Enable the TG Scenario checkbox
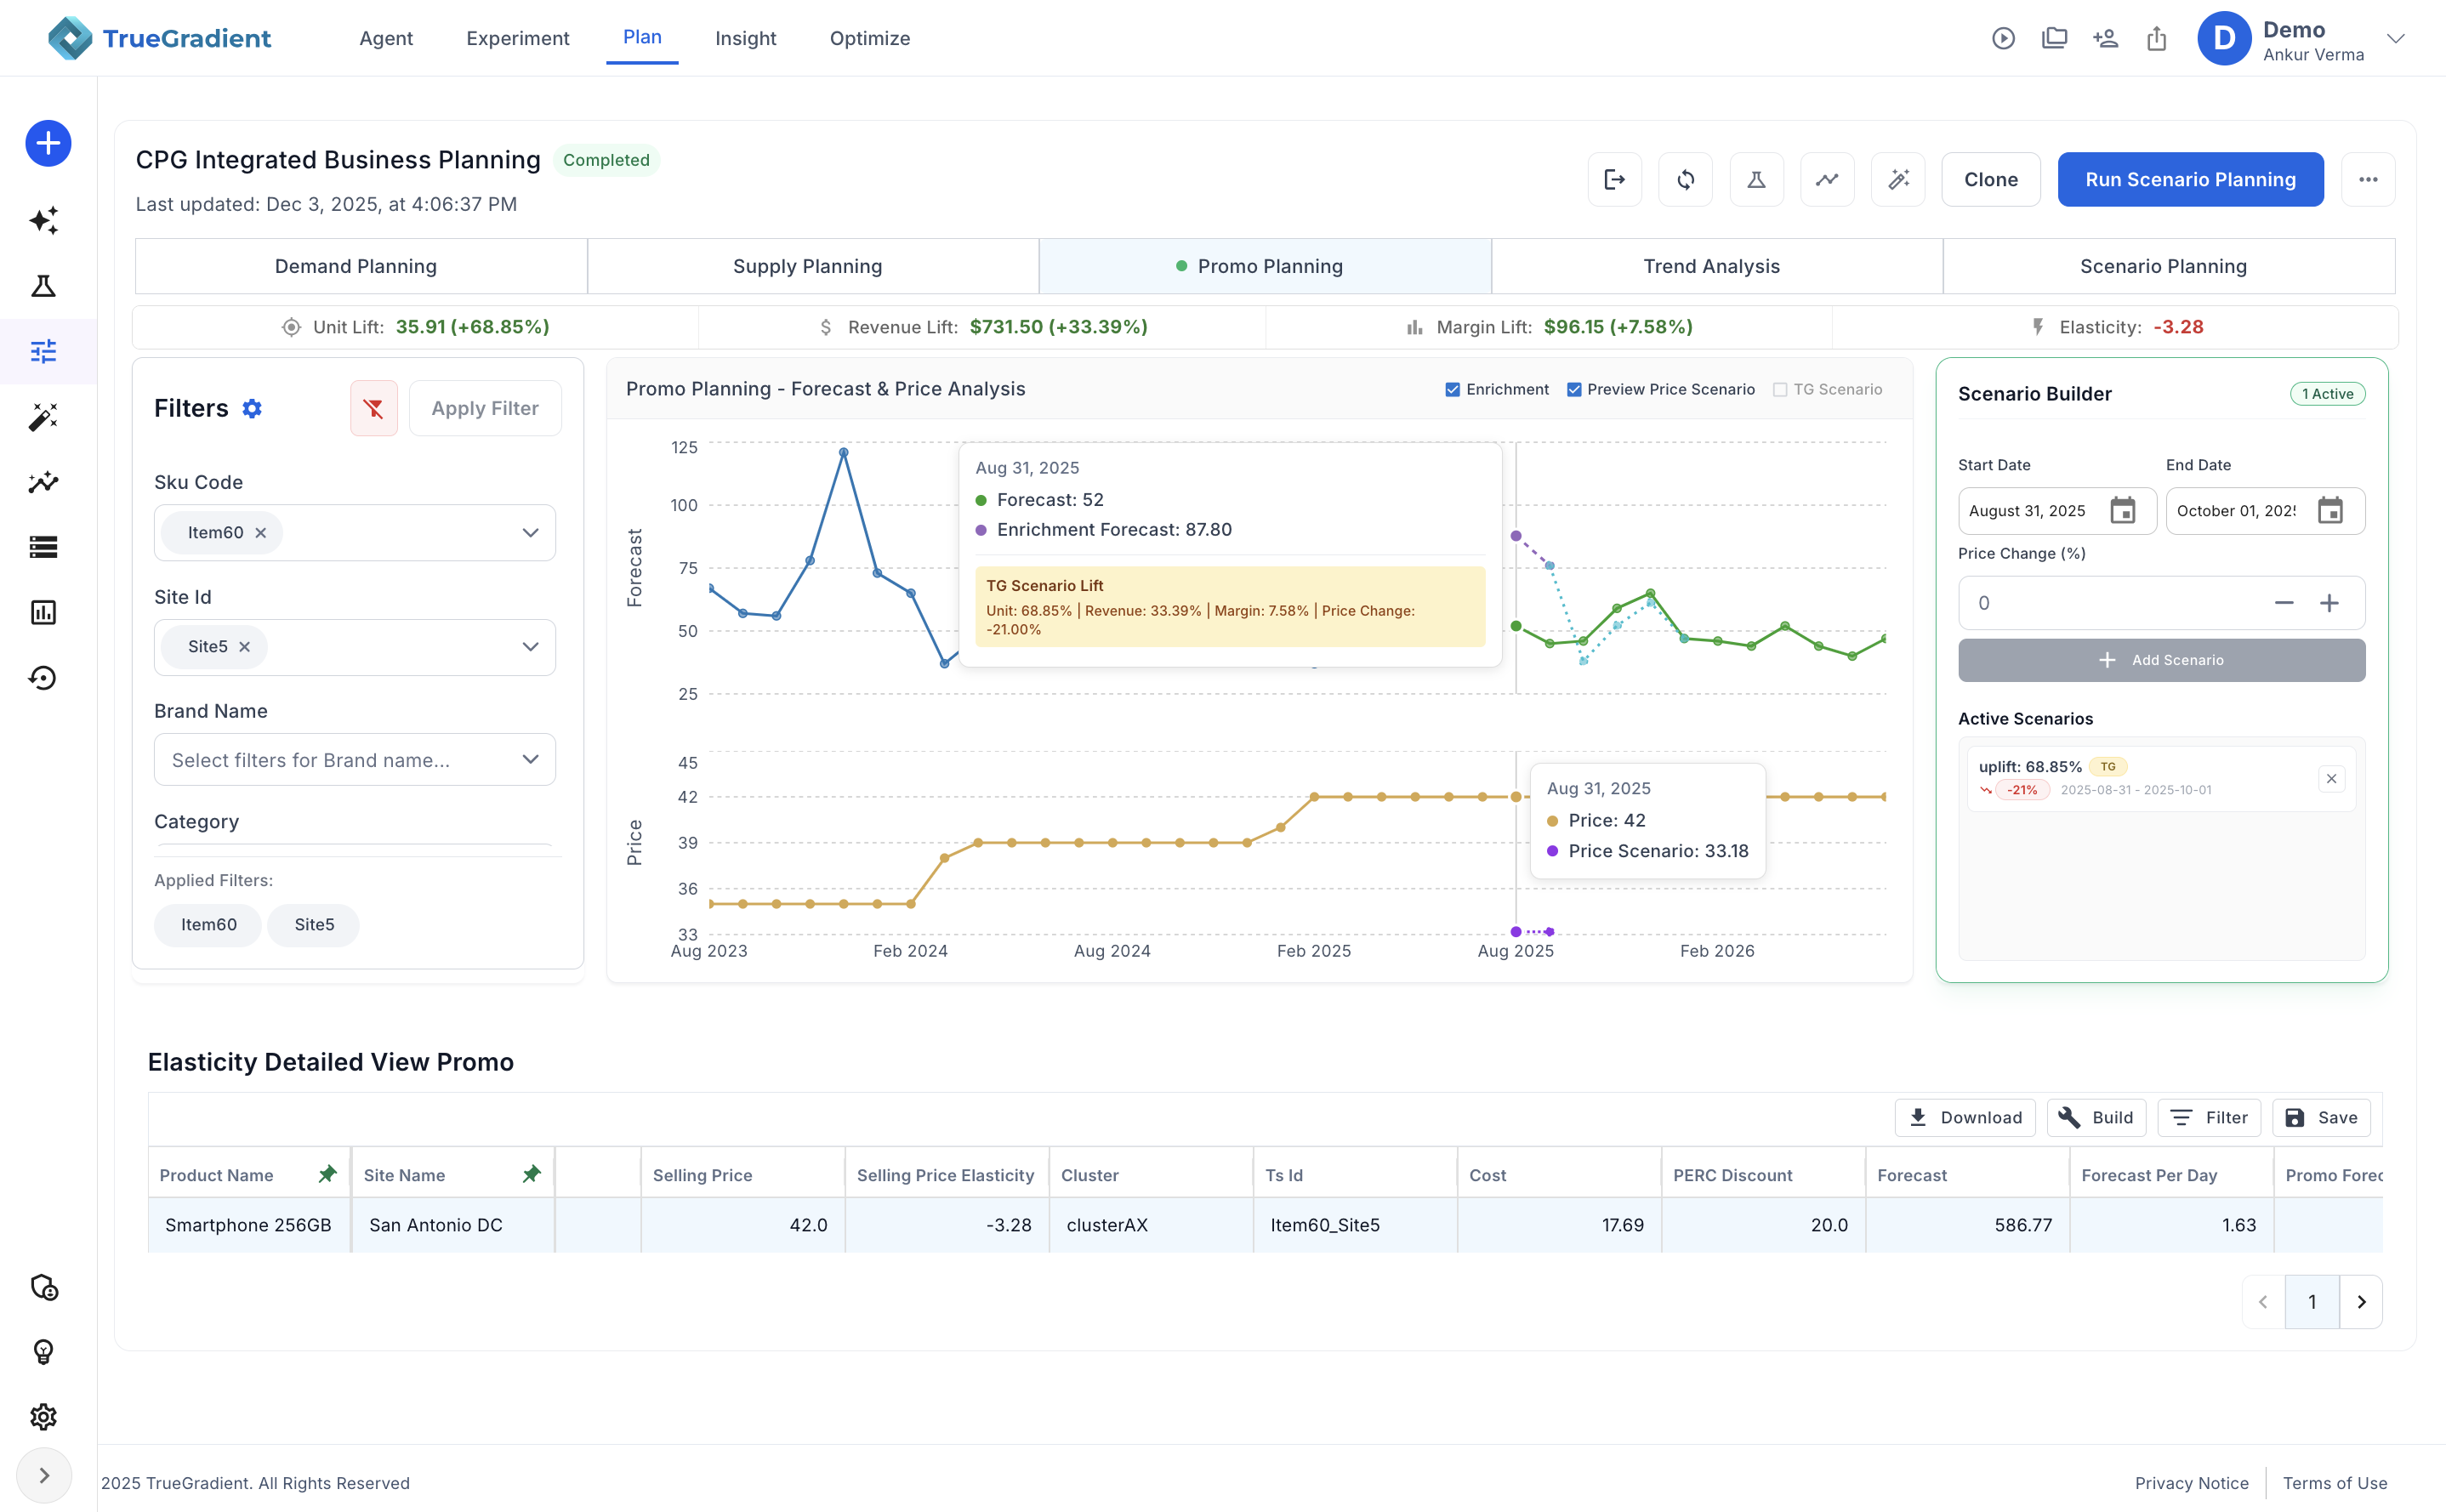This screenshot has height=1512, width=2446. pos(1780,390)
